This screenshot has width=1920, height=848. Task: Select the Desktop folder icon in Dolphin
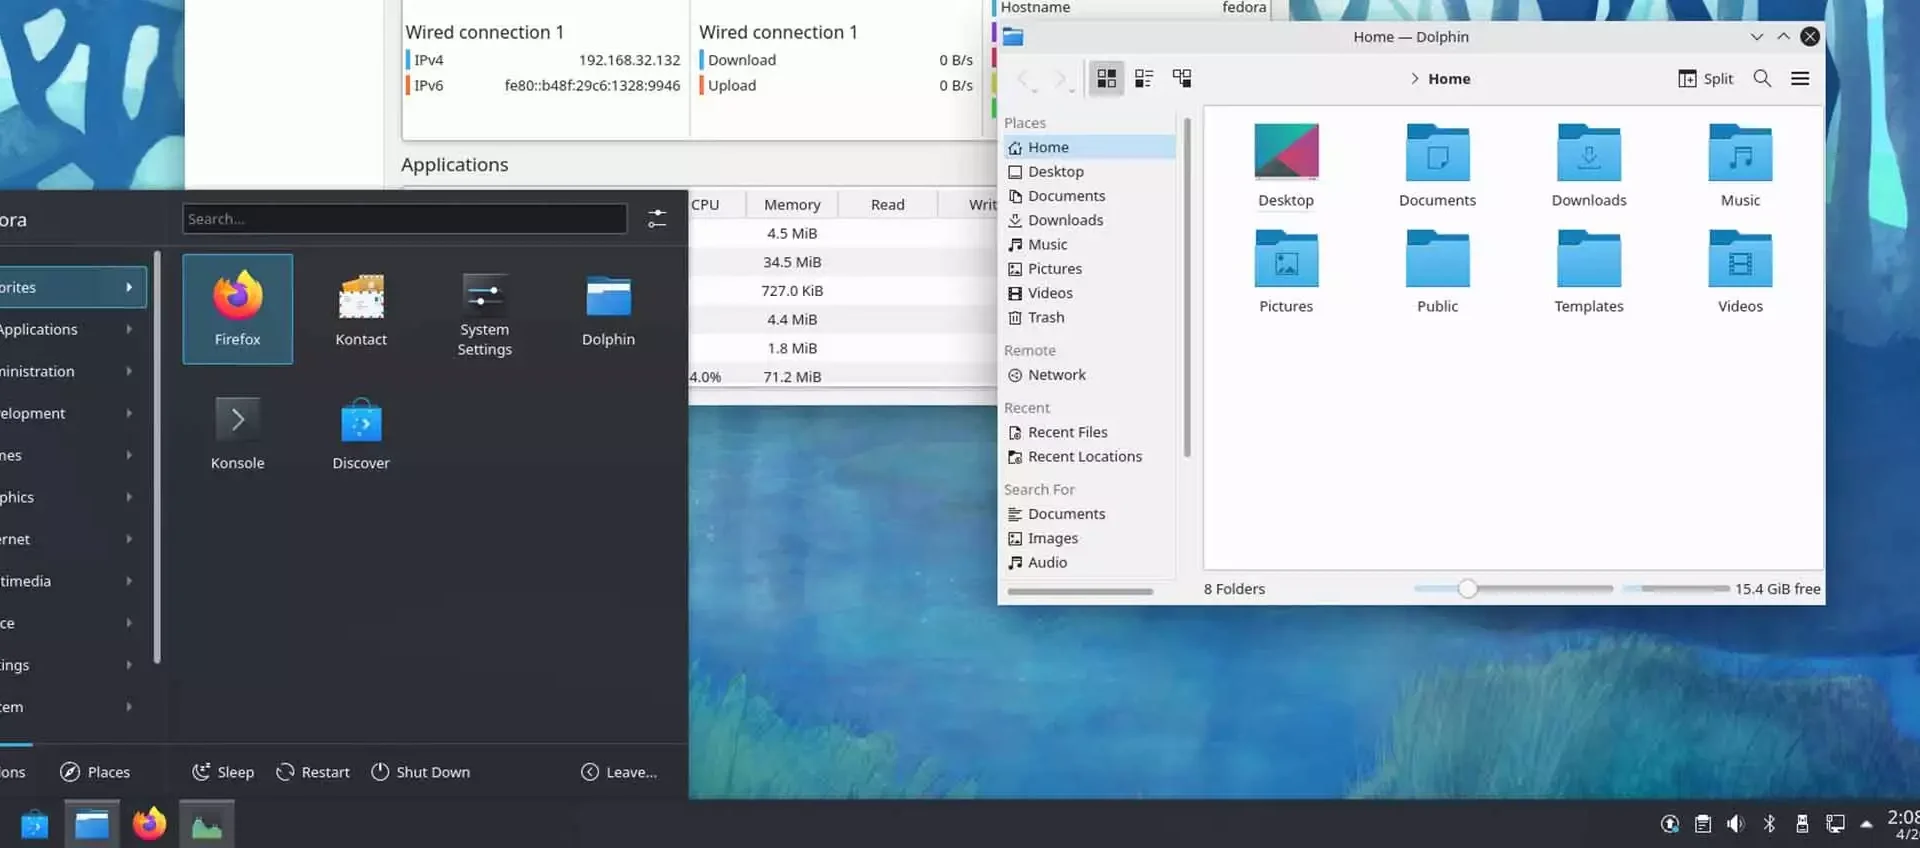[x=1286, y=152]
